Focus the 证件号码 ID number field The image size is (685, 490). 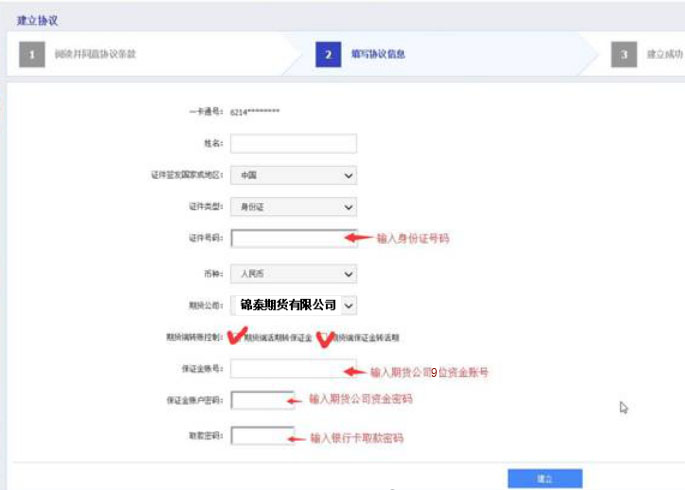(x=294, y=238)
